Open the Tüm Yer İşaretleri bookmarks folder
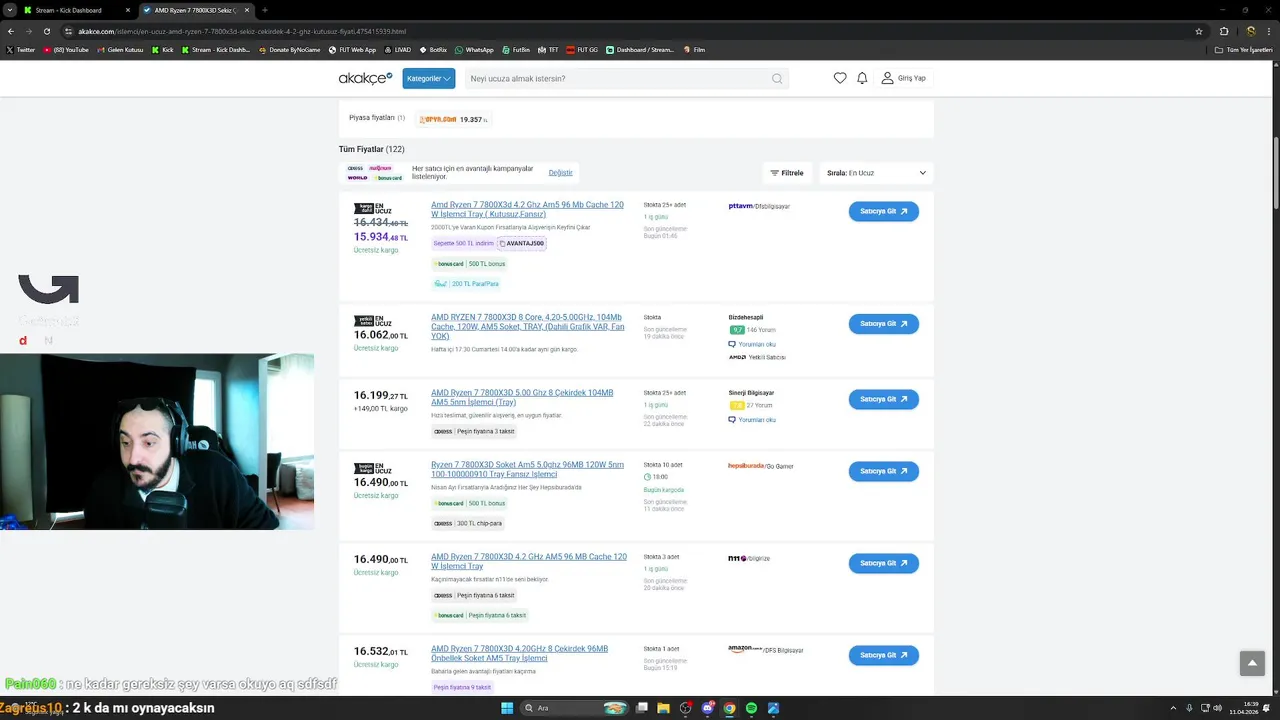Viewport: 1280px width, 720px height. [1244, 49]
